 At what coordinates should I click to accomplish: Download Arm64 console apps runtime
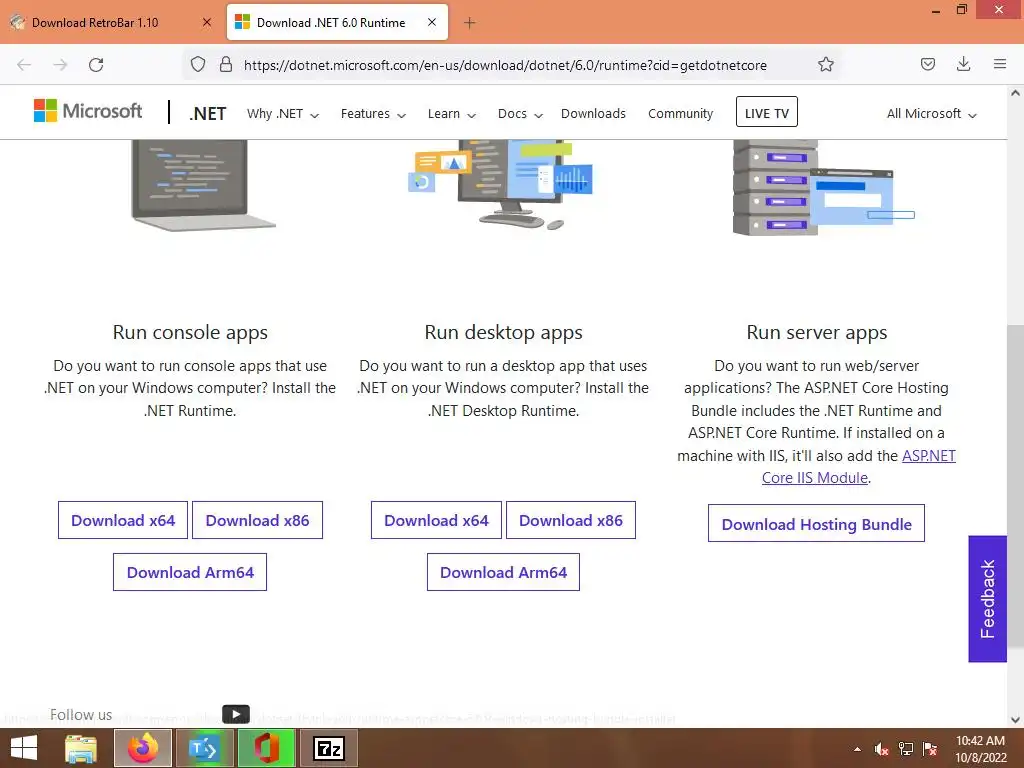pos(190,572)
